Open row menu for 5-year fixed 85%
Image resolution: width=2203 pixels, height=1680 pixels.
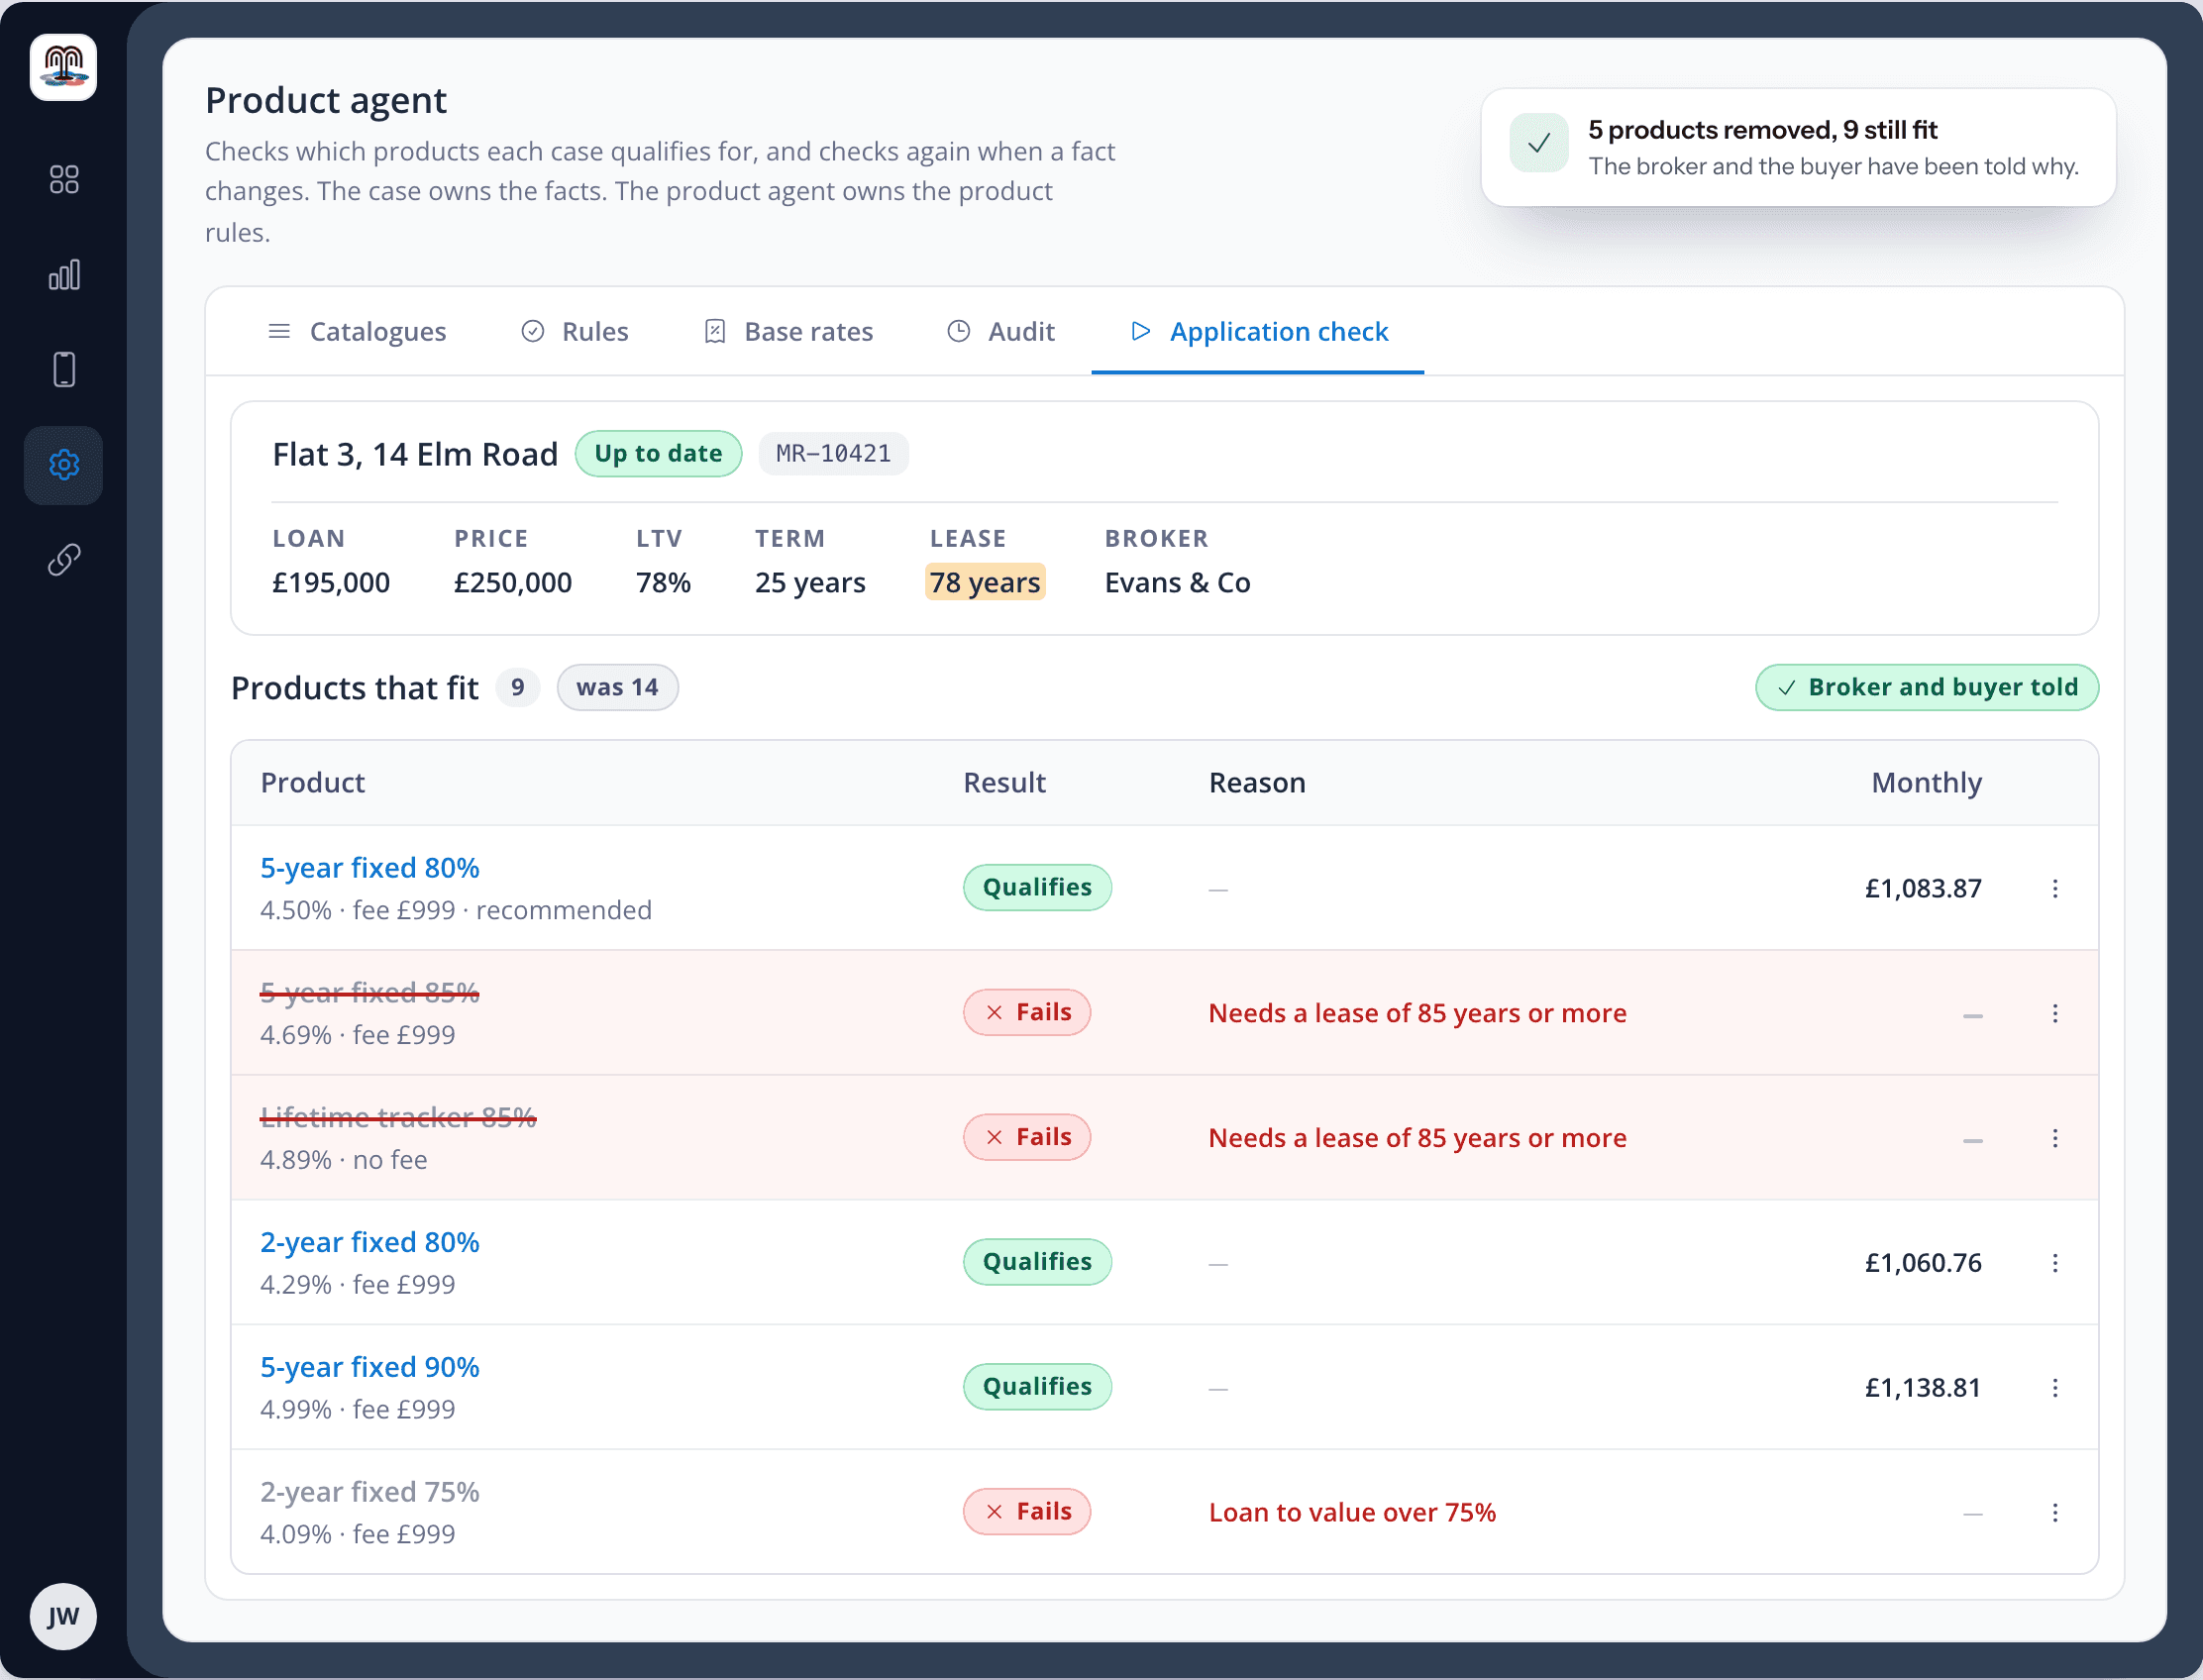2055,1013
